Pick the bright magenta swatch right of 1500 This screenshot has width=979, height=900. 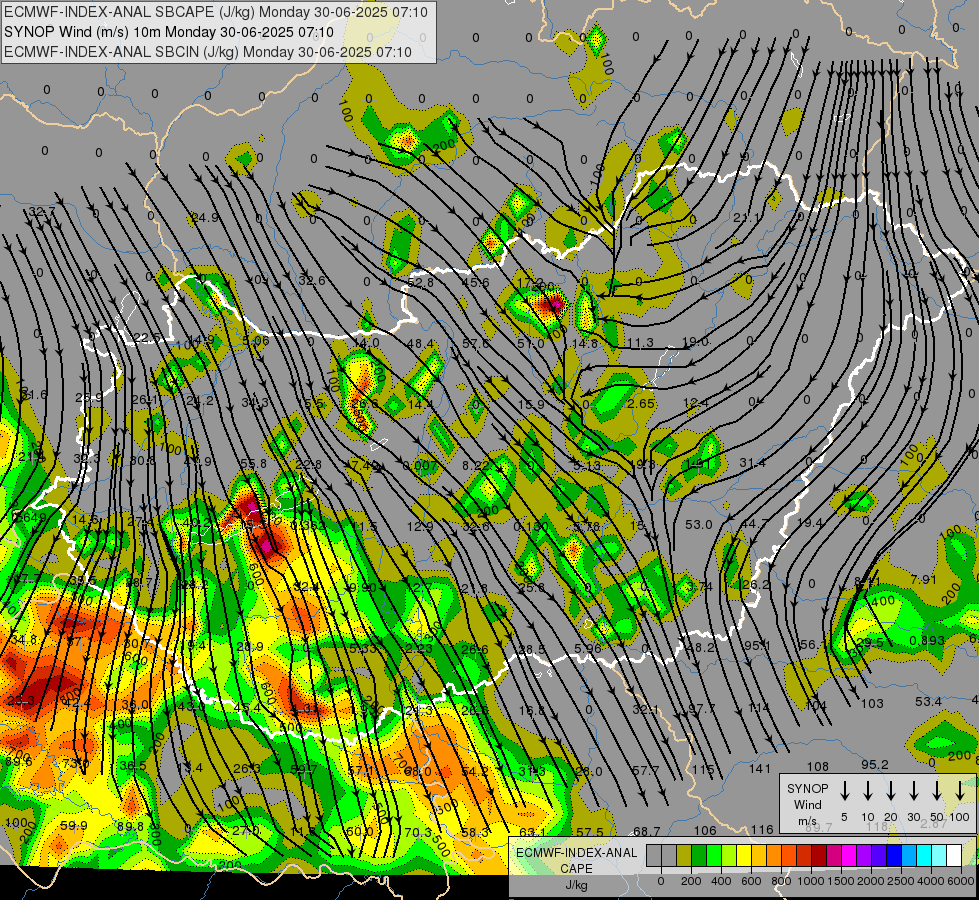[x=849, y=856]
